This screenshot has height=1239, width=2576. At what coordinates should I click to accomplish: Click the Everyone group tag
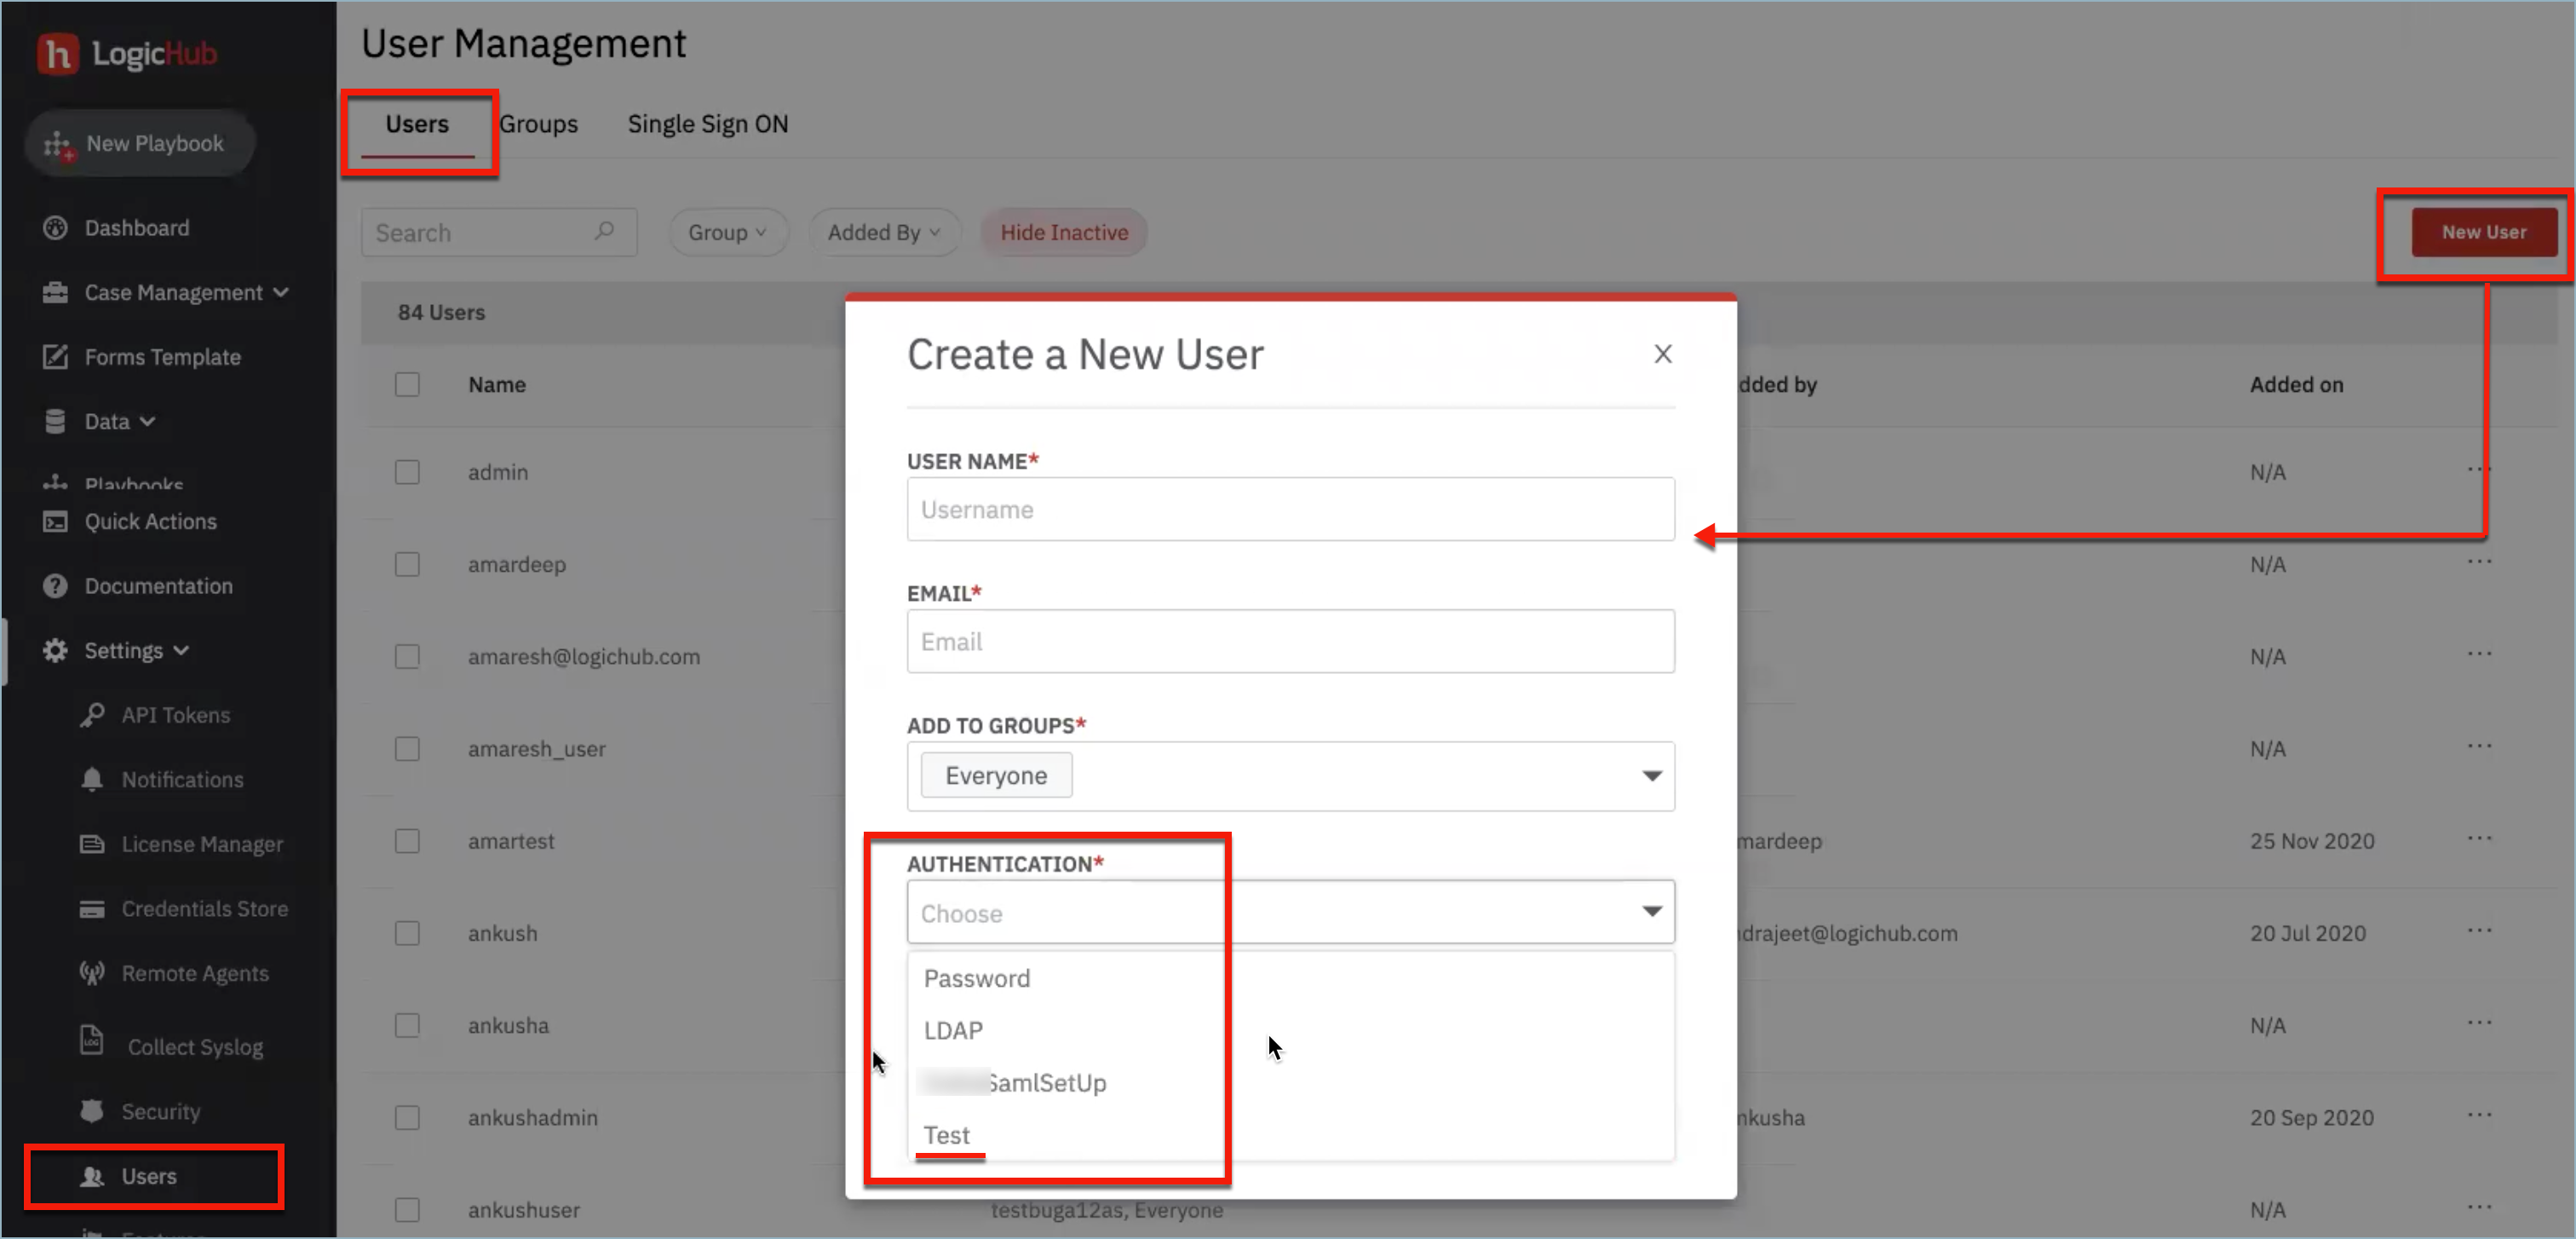point(996,775)
